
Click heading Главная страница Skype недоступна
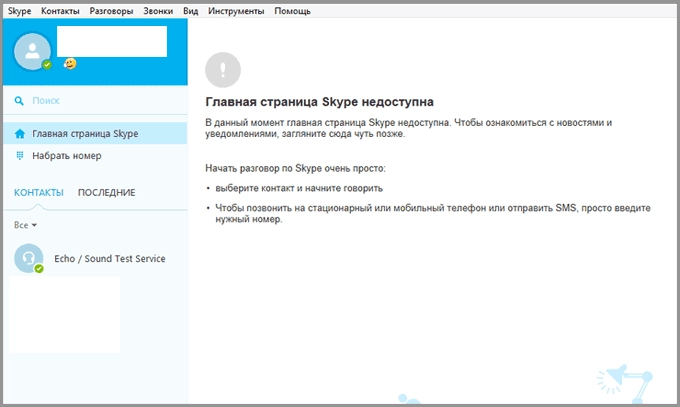coord(319,102)
